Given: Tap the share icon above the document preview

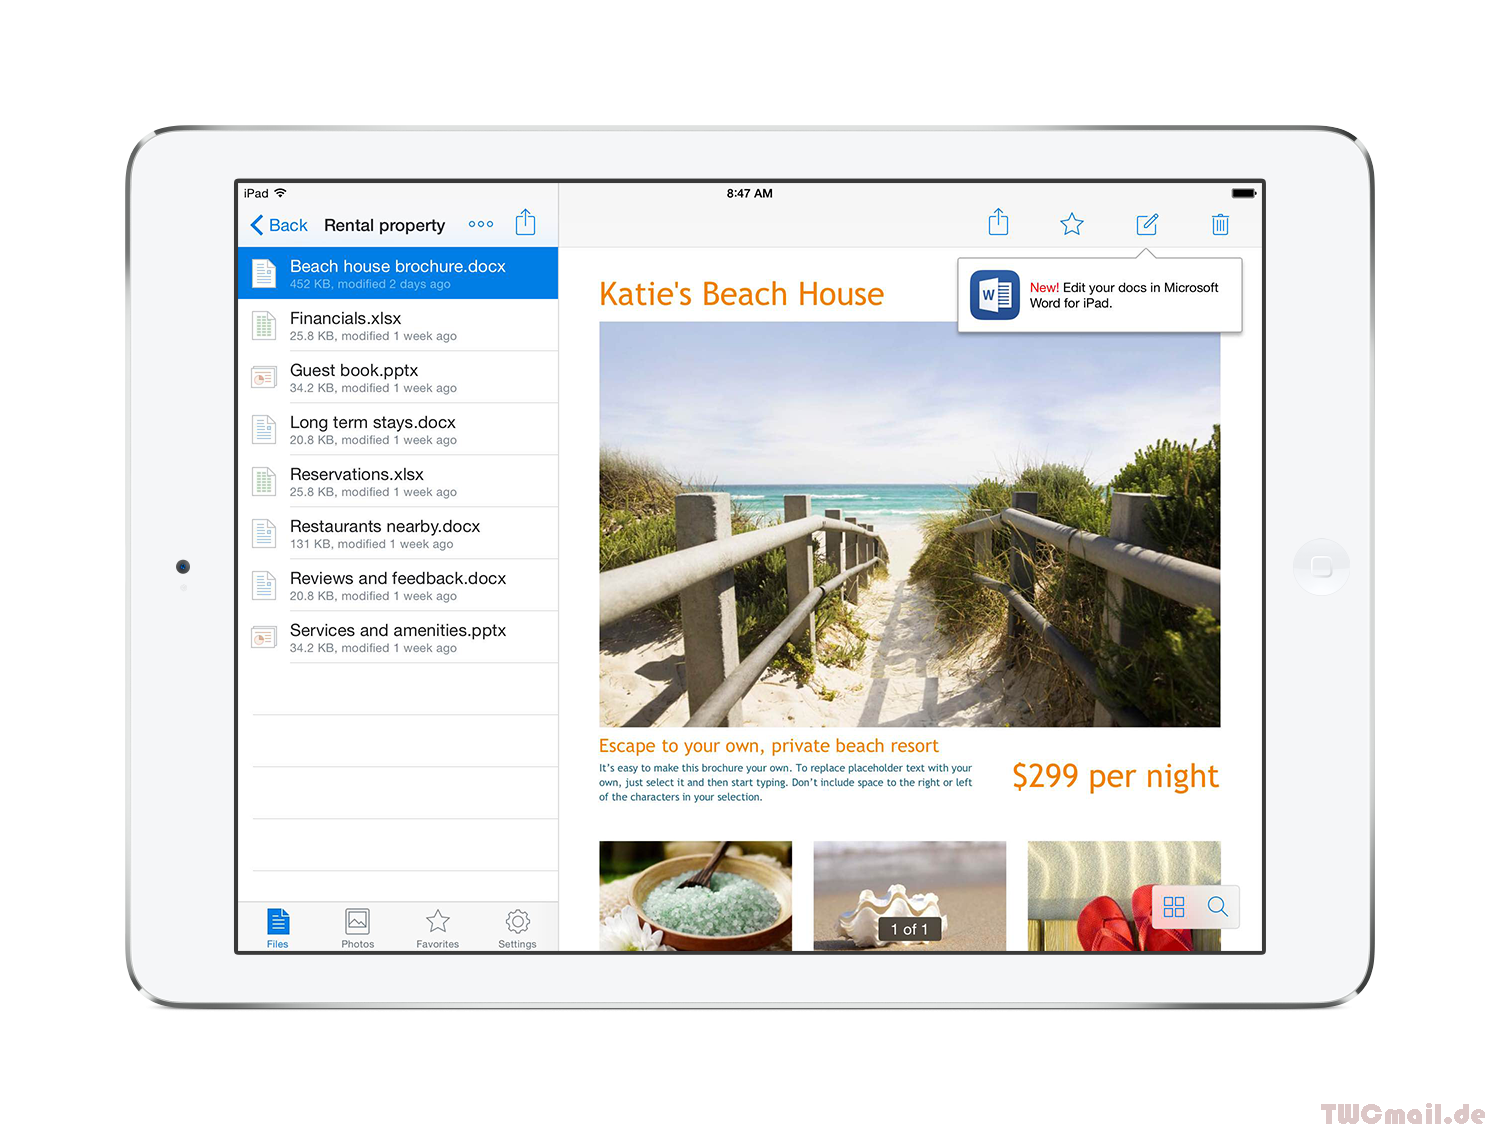Looking at the screenshot, I should [998, 223].
